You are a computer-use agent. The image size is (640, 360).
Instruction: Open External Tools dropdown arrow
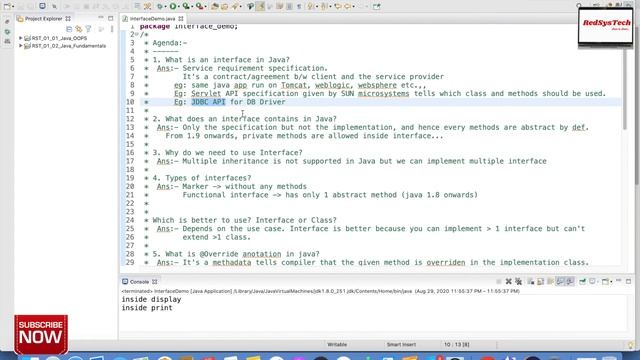(205, 7)
